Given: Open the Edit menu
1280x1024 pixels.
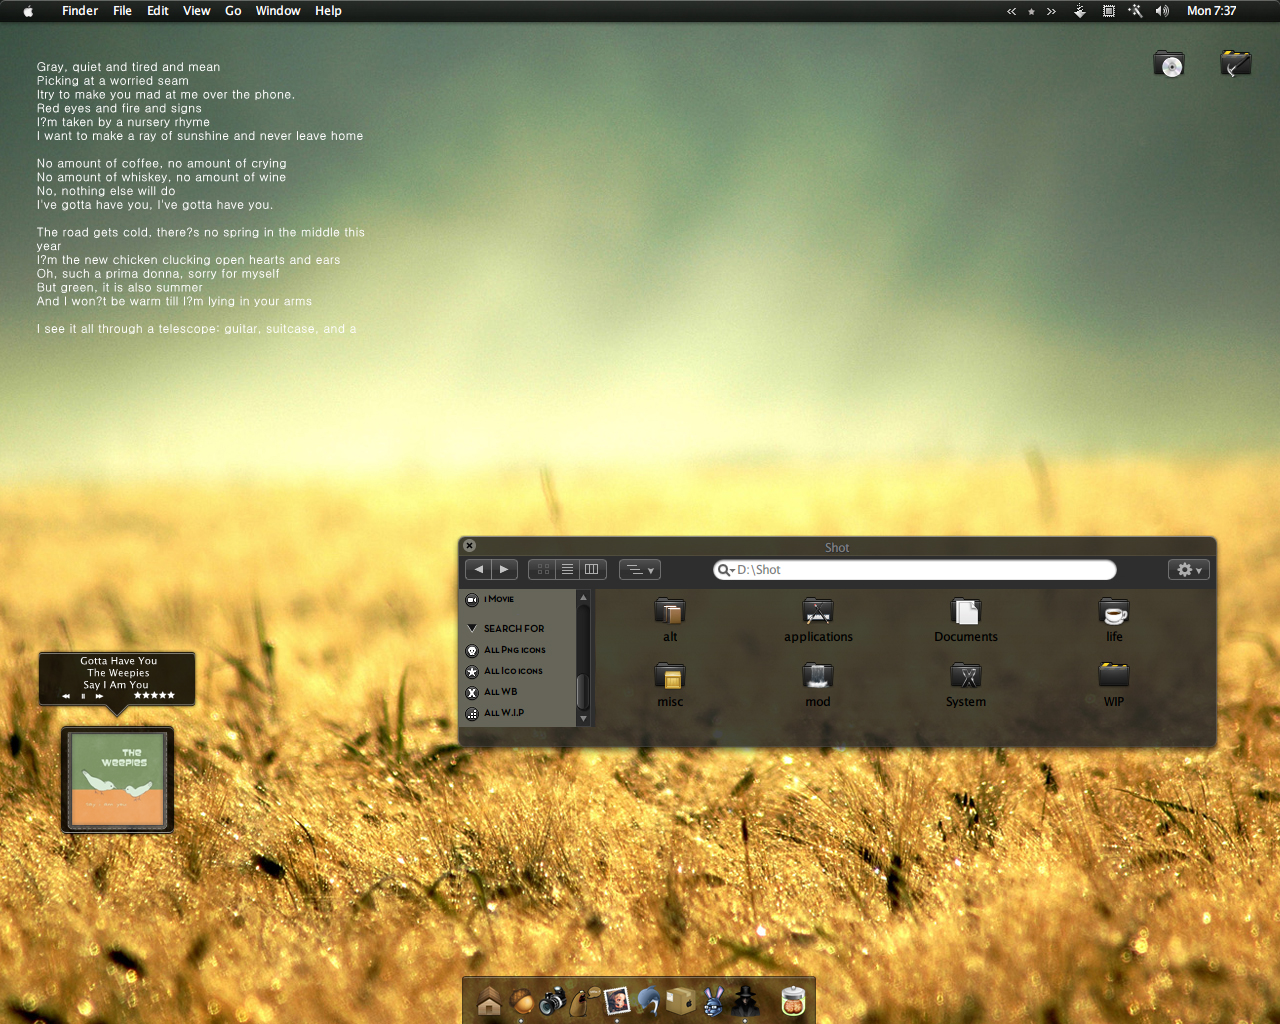Looking at the screenshot, I should (158, 11).
